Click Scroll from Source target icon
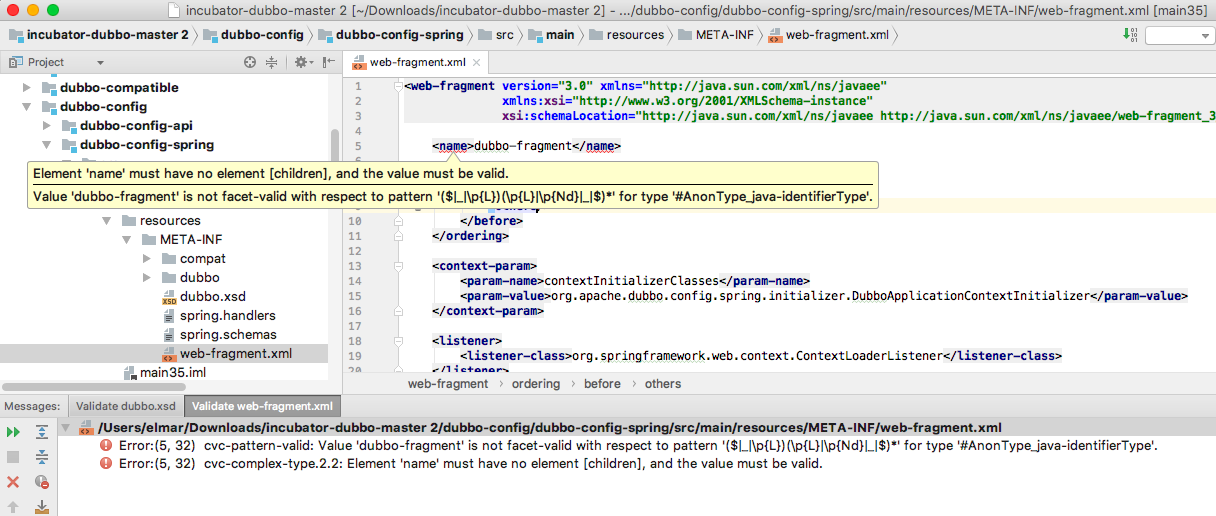Screen dimensions: 1216x516 (x=250, y=62)
